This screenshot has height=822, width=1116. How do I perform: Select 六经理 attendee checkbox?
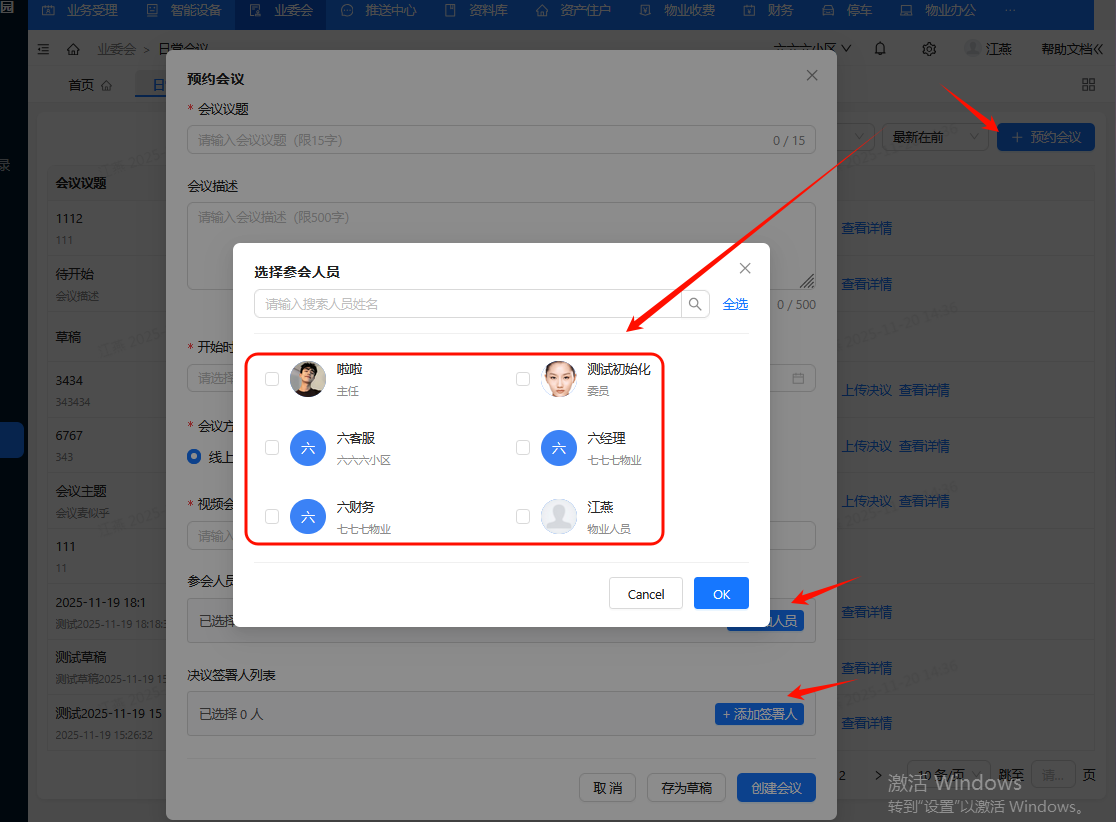tap(523, 448)
